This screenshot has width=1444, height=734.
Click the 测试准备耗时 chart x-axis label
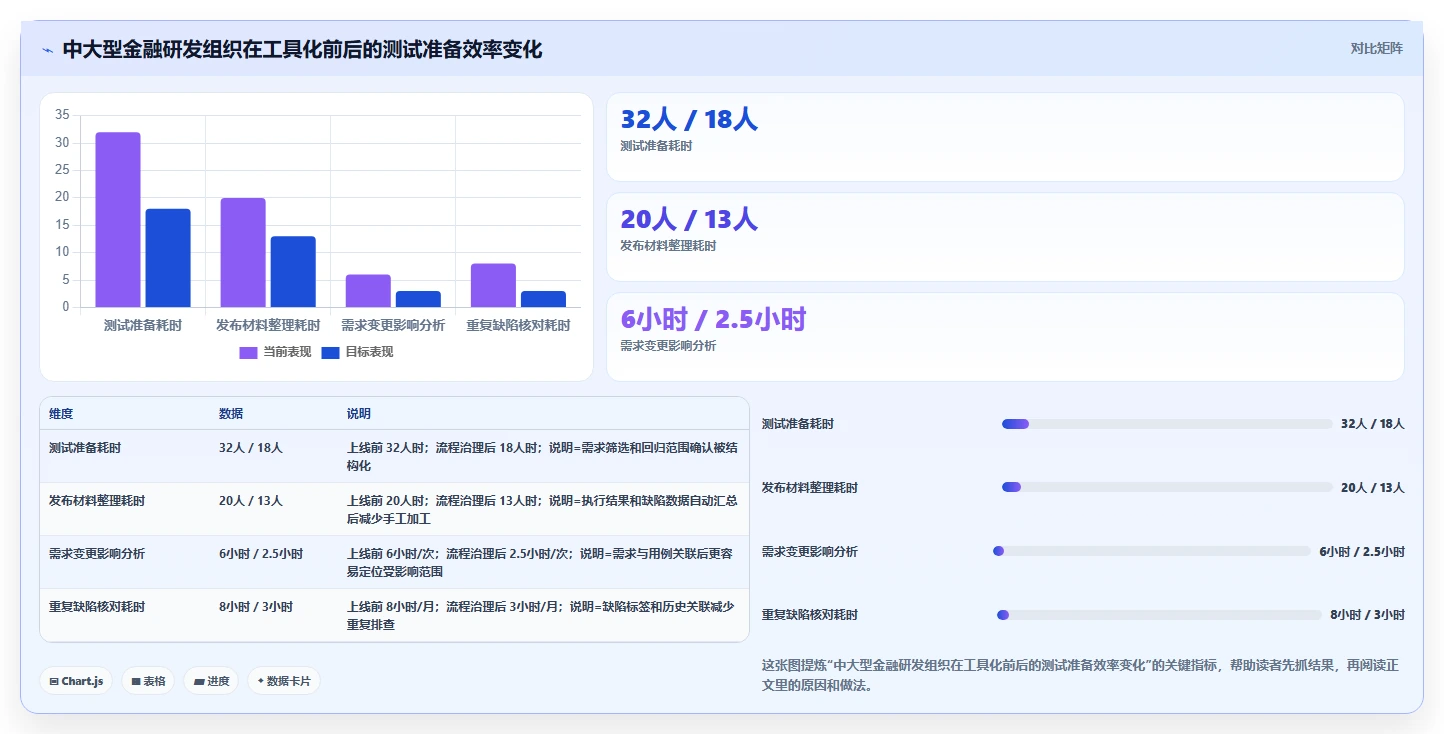[x=143, y=325]
